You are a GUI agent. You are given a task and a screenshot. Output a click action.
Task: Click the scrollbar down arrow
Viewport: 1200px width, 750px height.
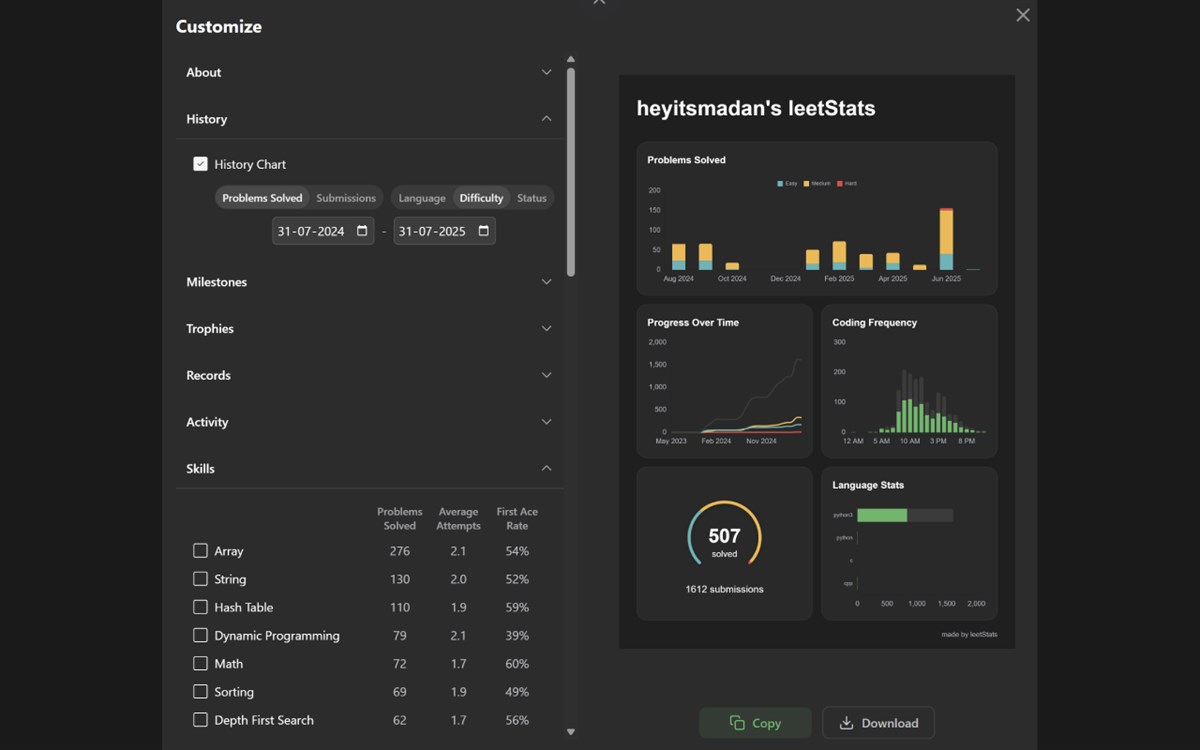[571, 732]
